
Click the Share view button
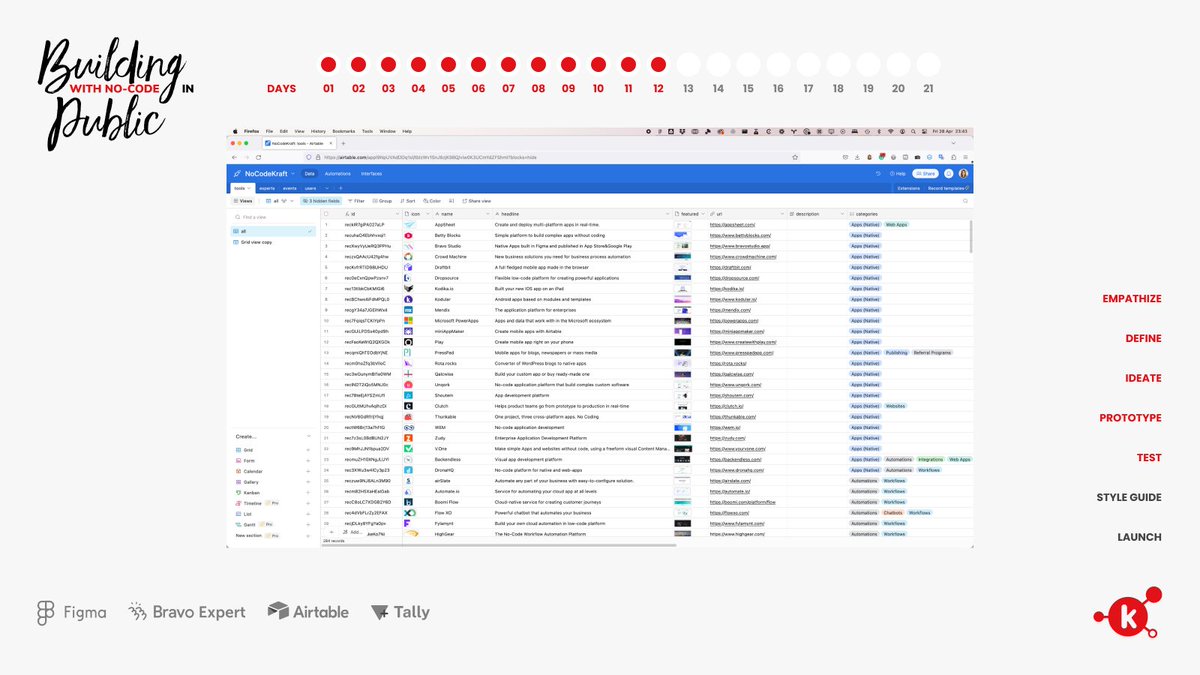click(477, 201)
